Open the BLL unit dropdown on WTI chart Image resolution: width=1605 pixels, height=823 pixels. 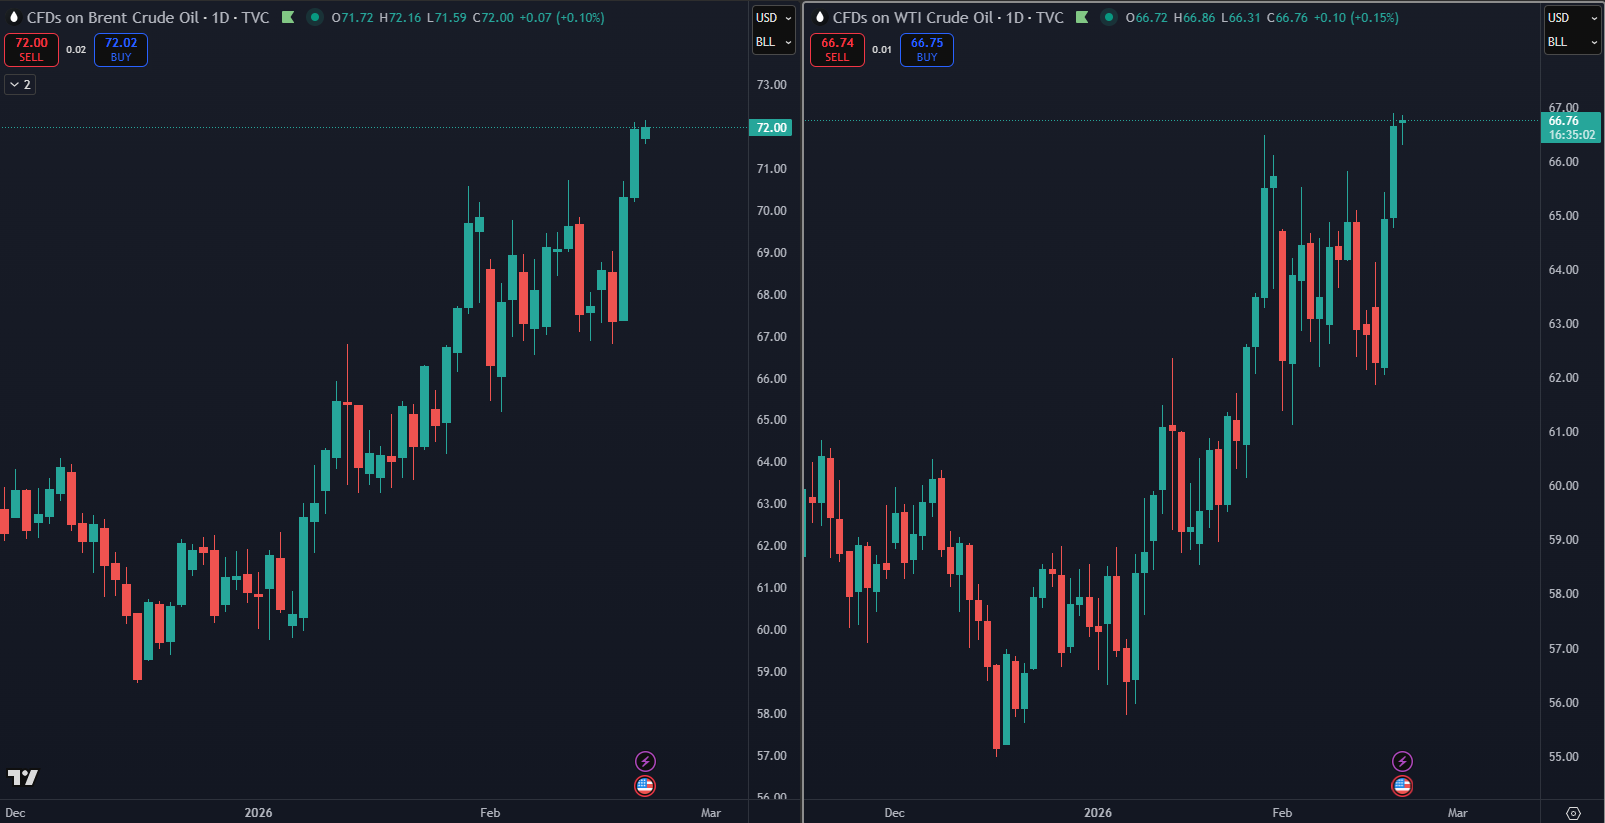point(1572,42)
